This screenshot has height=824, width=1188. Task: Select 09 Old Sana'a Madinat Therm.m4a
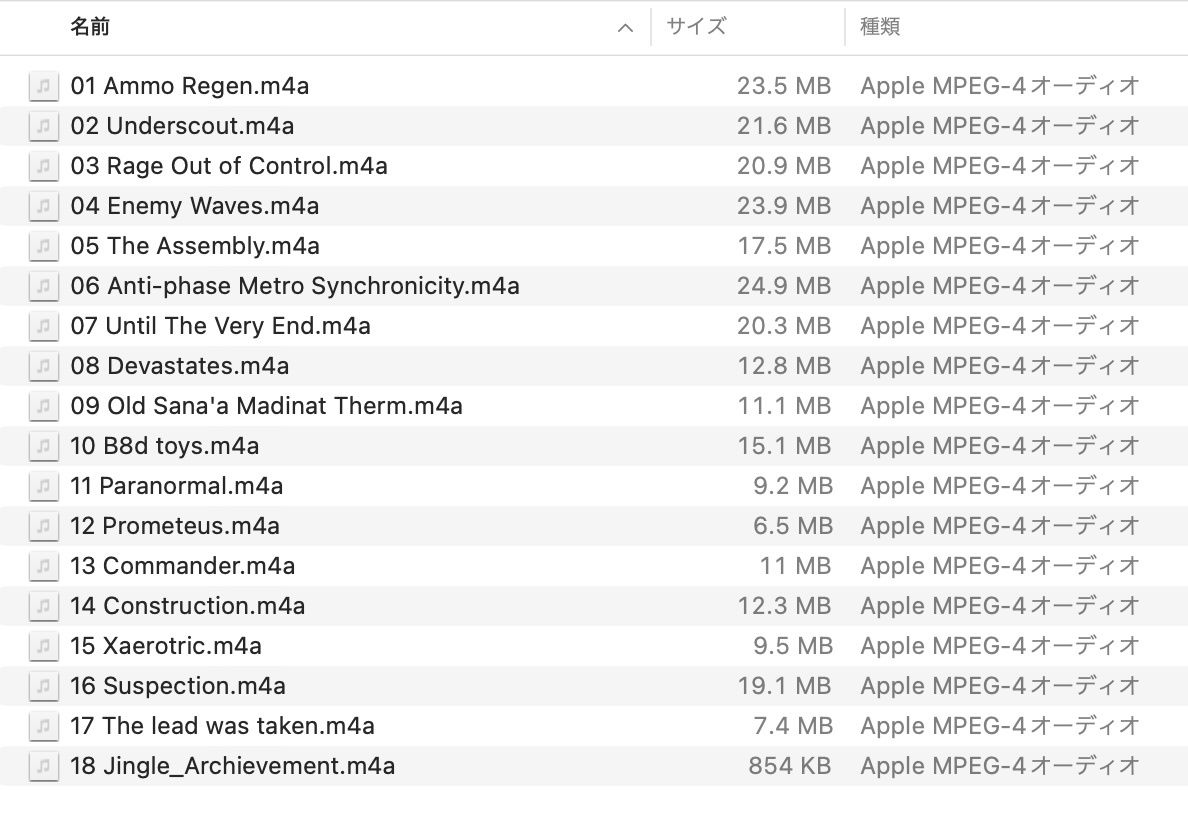point(266,406)
